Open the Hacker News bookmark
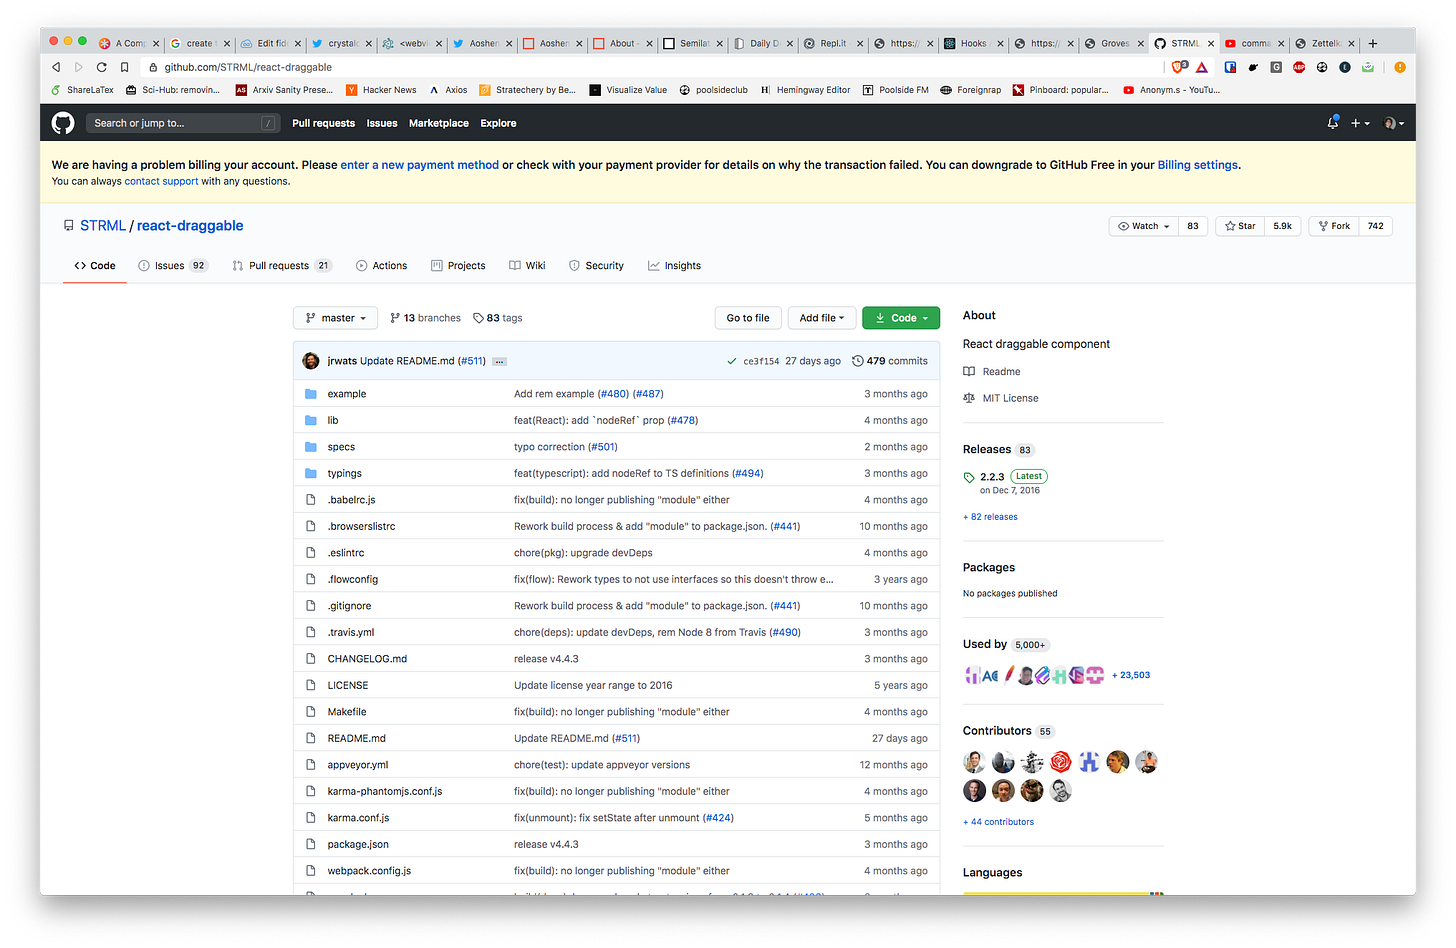The image size is (1456, 948). click(x=381, y=90)
